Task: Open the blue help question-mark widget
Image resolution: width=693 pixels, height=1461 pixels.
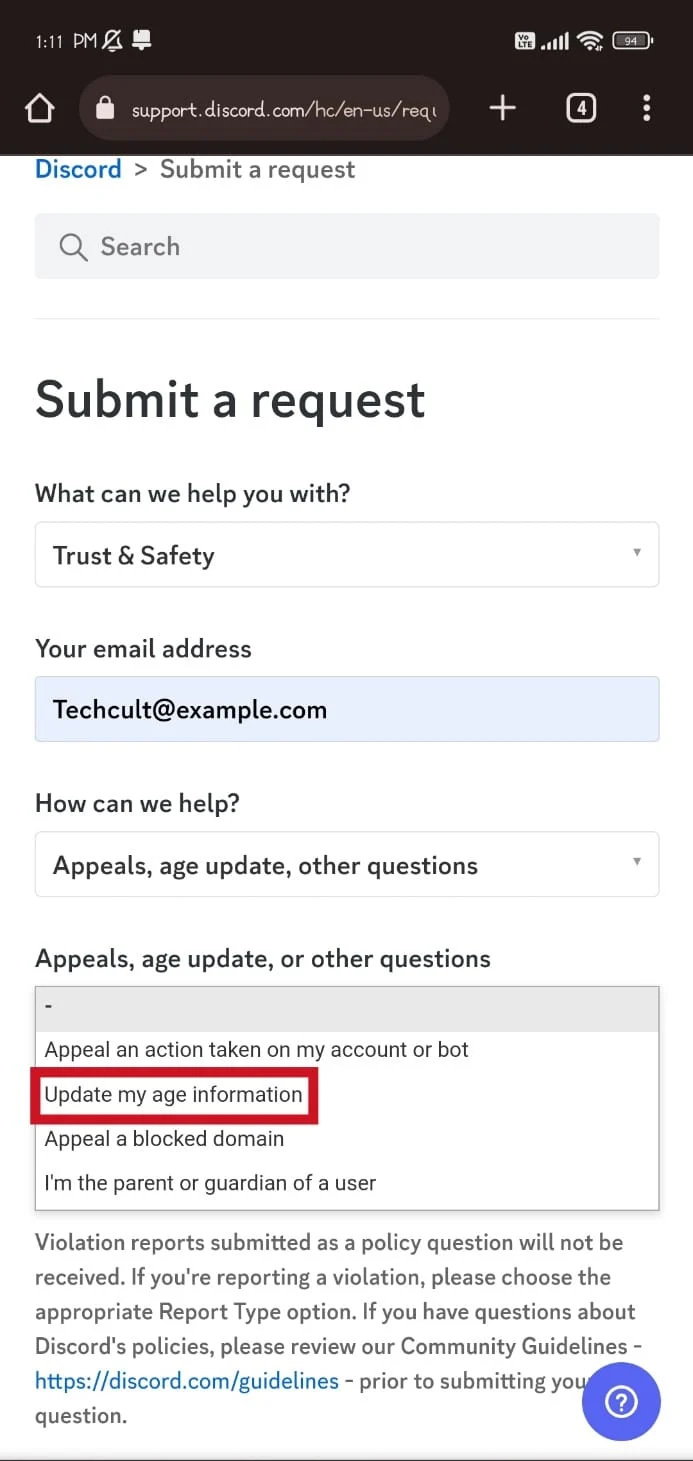Action: click(x=621, y=1404)
